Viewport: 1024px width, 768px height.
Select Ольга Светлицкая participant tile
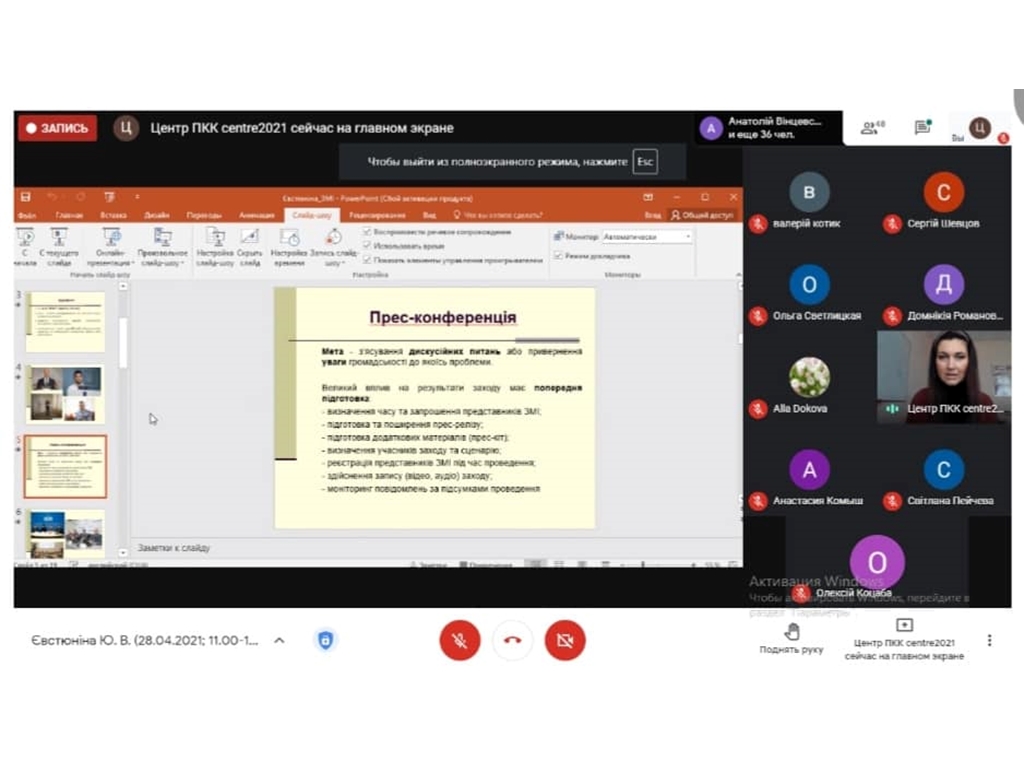point(809,295)
